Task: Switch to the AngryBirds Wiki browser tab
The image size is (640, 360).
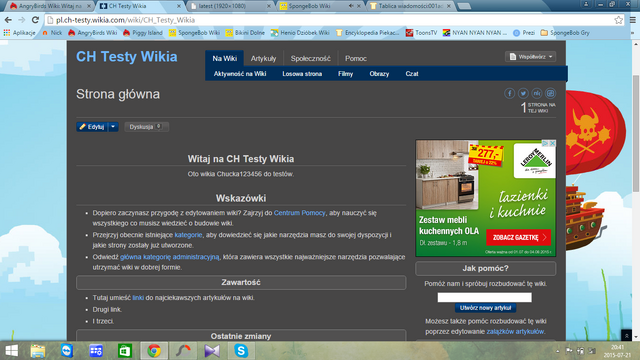Action: (50, 6)
